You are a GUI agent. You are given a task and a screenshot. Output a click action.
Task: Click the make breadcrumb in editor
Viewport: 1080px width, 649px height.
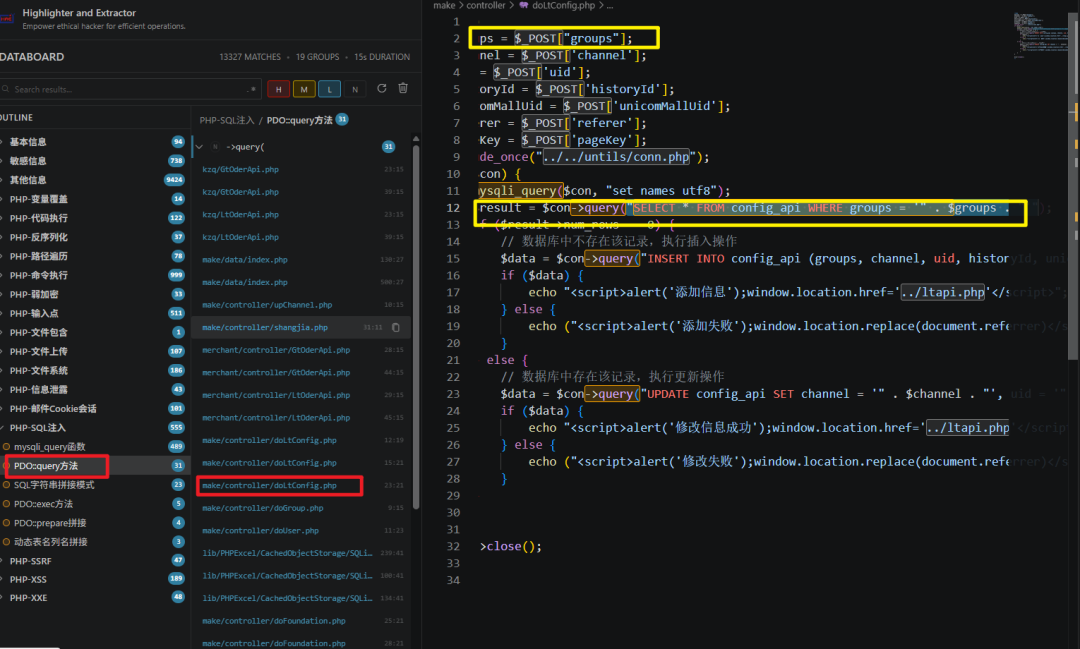pyautogui.click(x=444, y=6)
